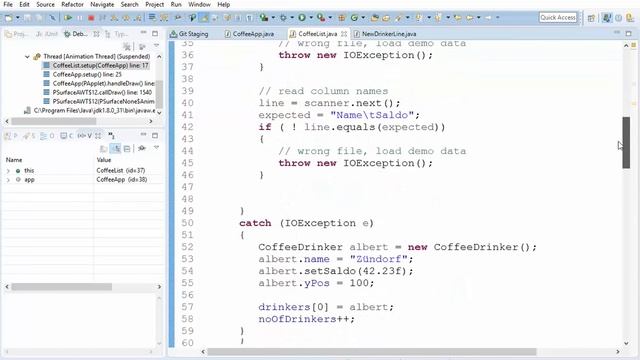Toggle Show Type Names in Variables view
The height and width of the screenshot is (360, 640).
tap(104, 149)
